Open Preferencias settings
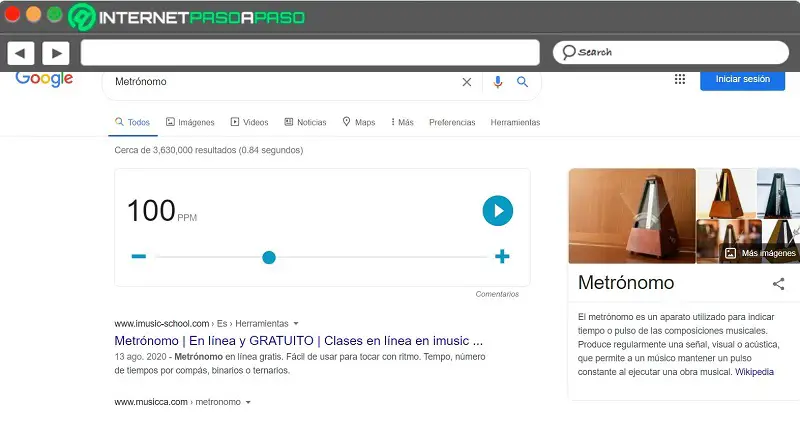 tap(452, 122)
